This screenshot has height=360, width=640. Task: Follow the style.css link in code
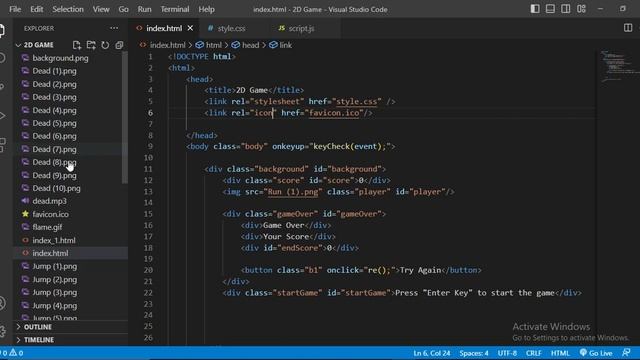[356, 102]
